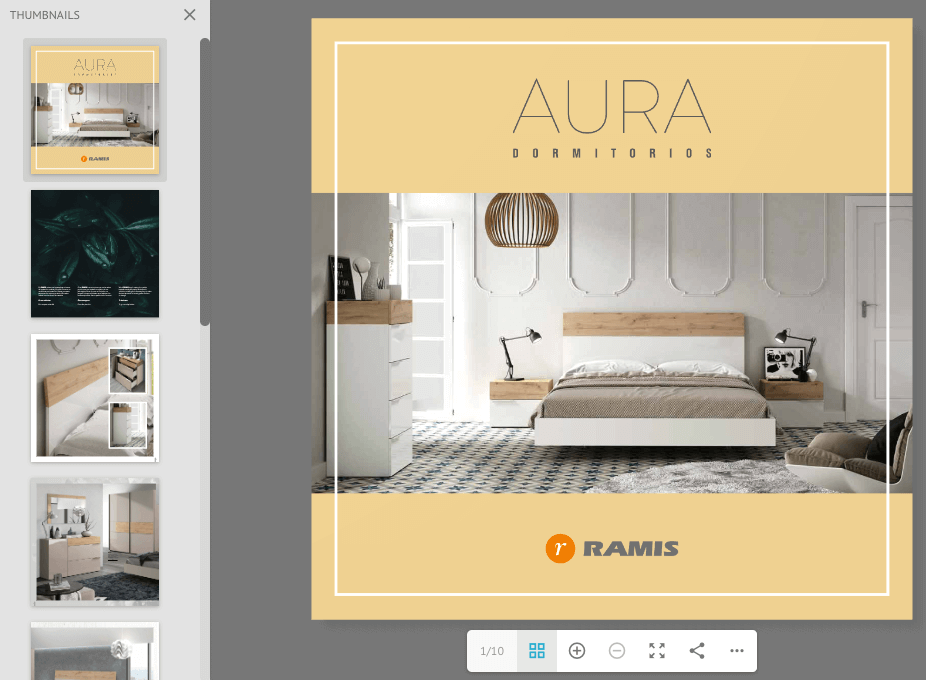The width and height of the screenshot is (926, 680).
Task: Enter fullscreen mode
Action: pos(657,651)
